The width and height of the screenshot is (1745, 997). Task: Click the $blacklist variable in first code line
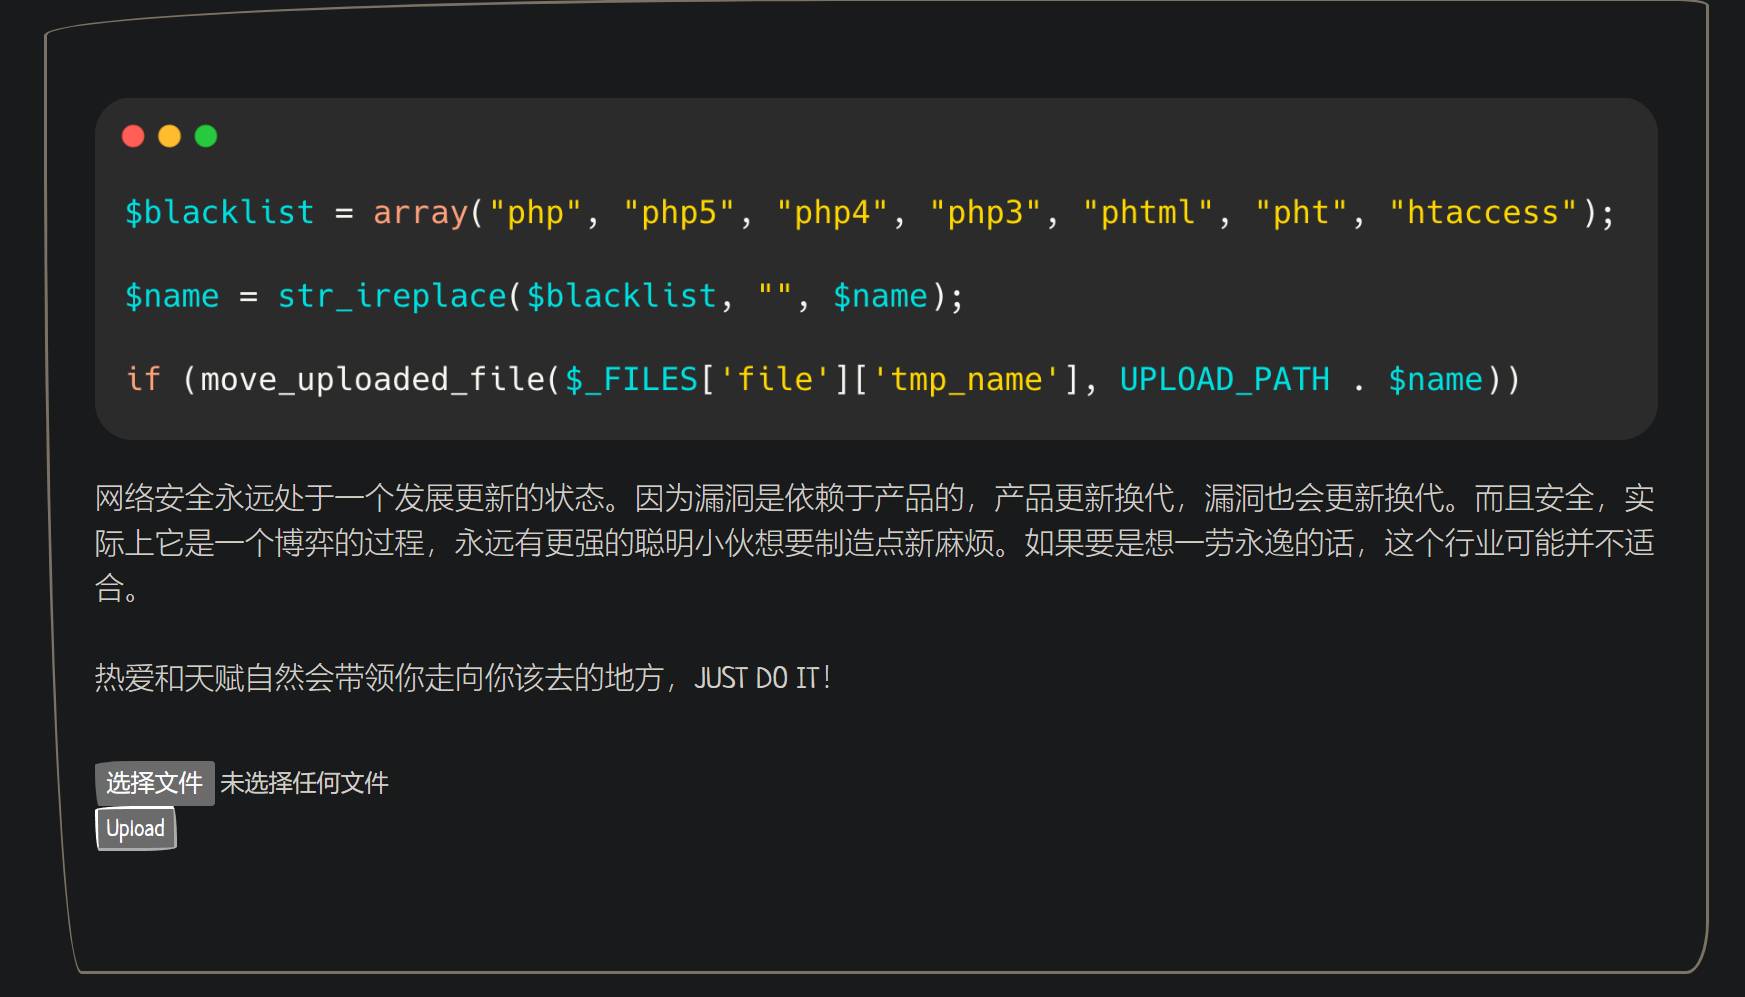pyautogui.click(x=219, y=213)
